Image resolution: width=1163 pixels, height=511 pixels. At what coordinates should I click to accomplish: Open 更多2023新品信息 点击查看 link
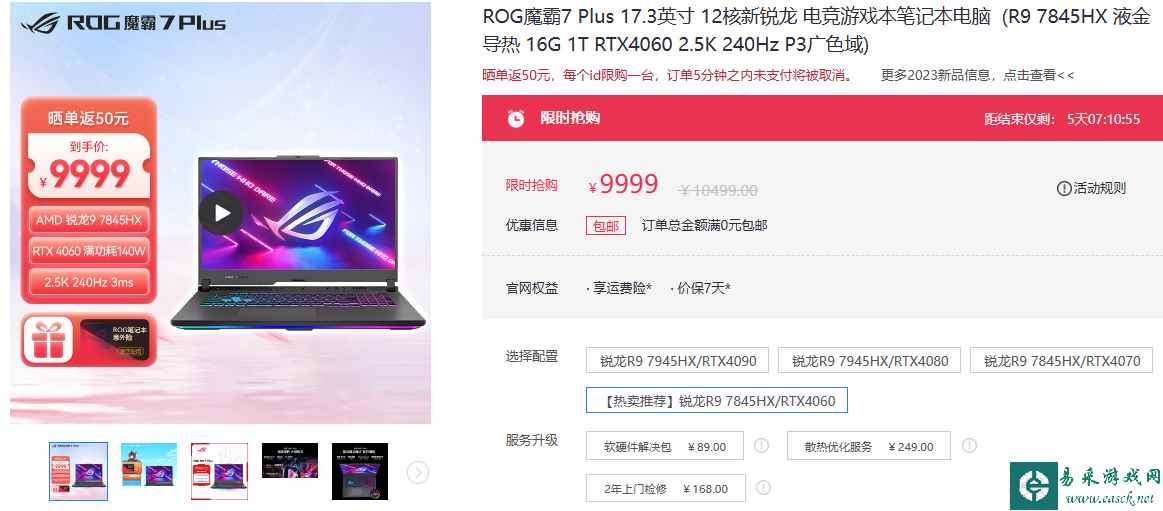(x=977, y=75)
